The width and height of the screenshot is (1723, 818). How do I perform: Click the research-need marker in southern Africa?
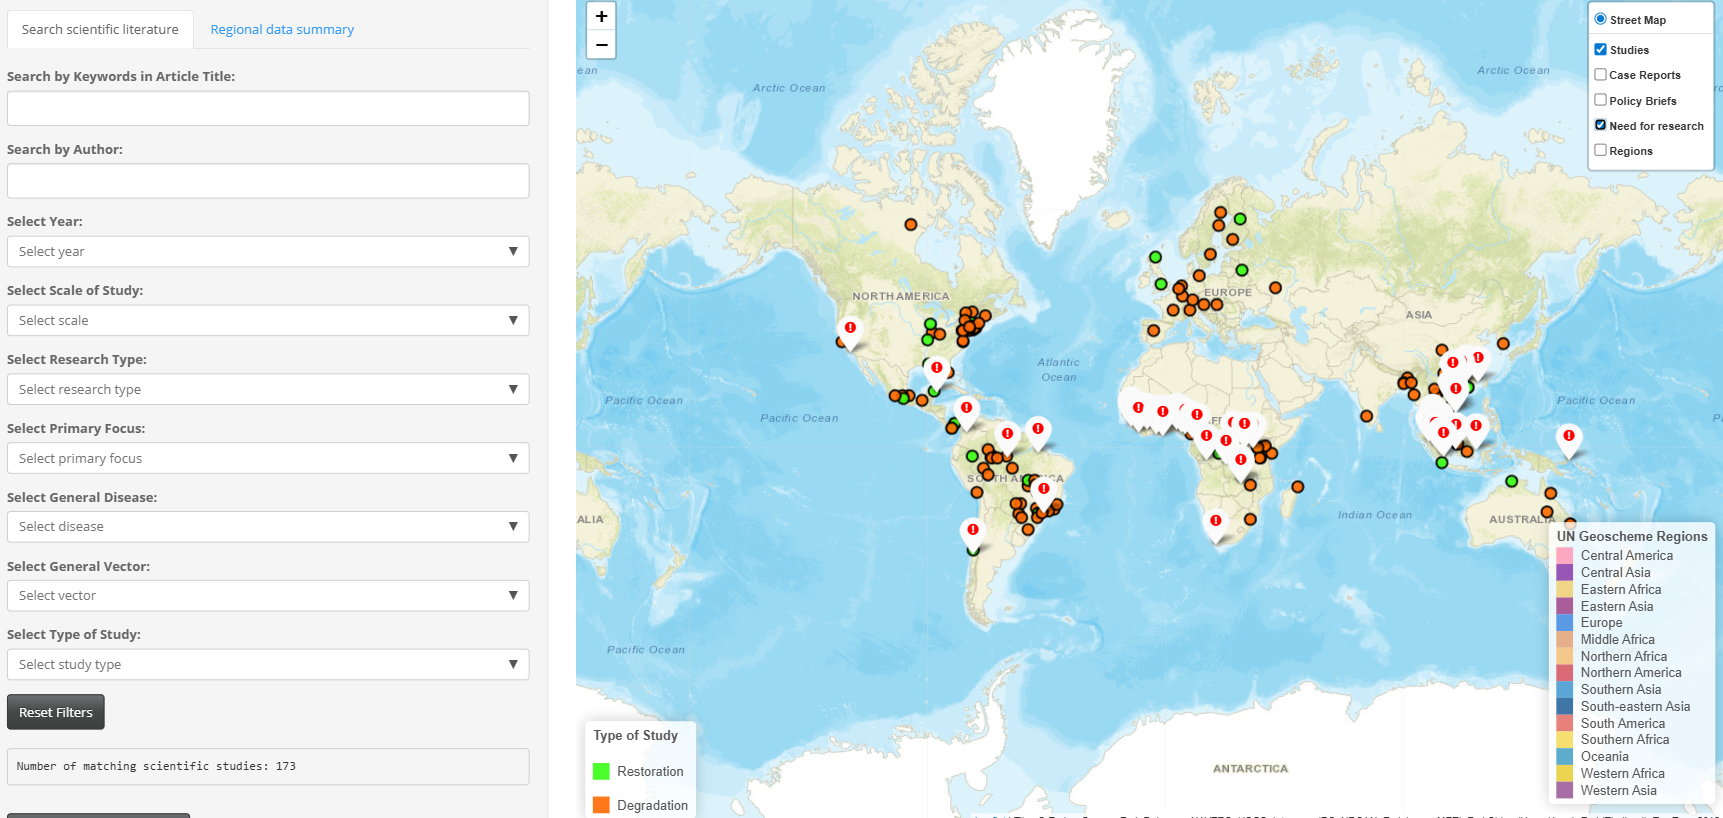pyautogui.click(x=1215, y=522)
